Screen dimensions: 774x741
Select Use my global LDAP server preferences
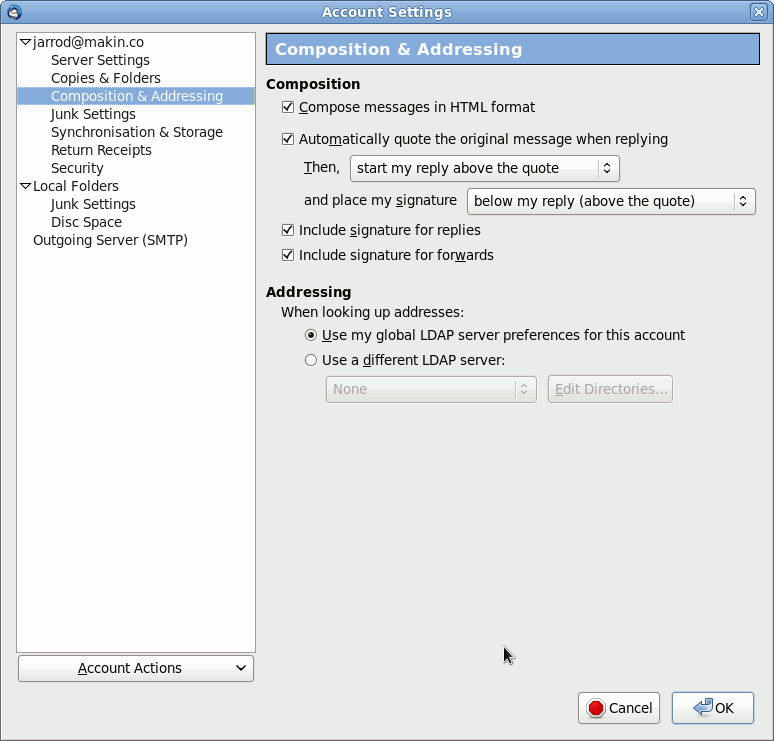(x=310, y=335)
